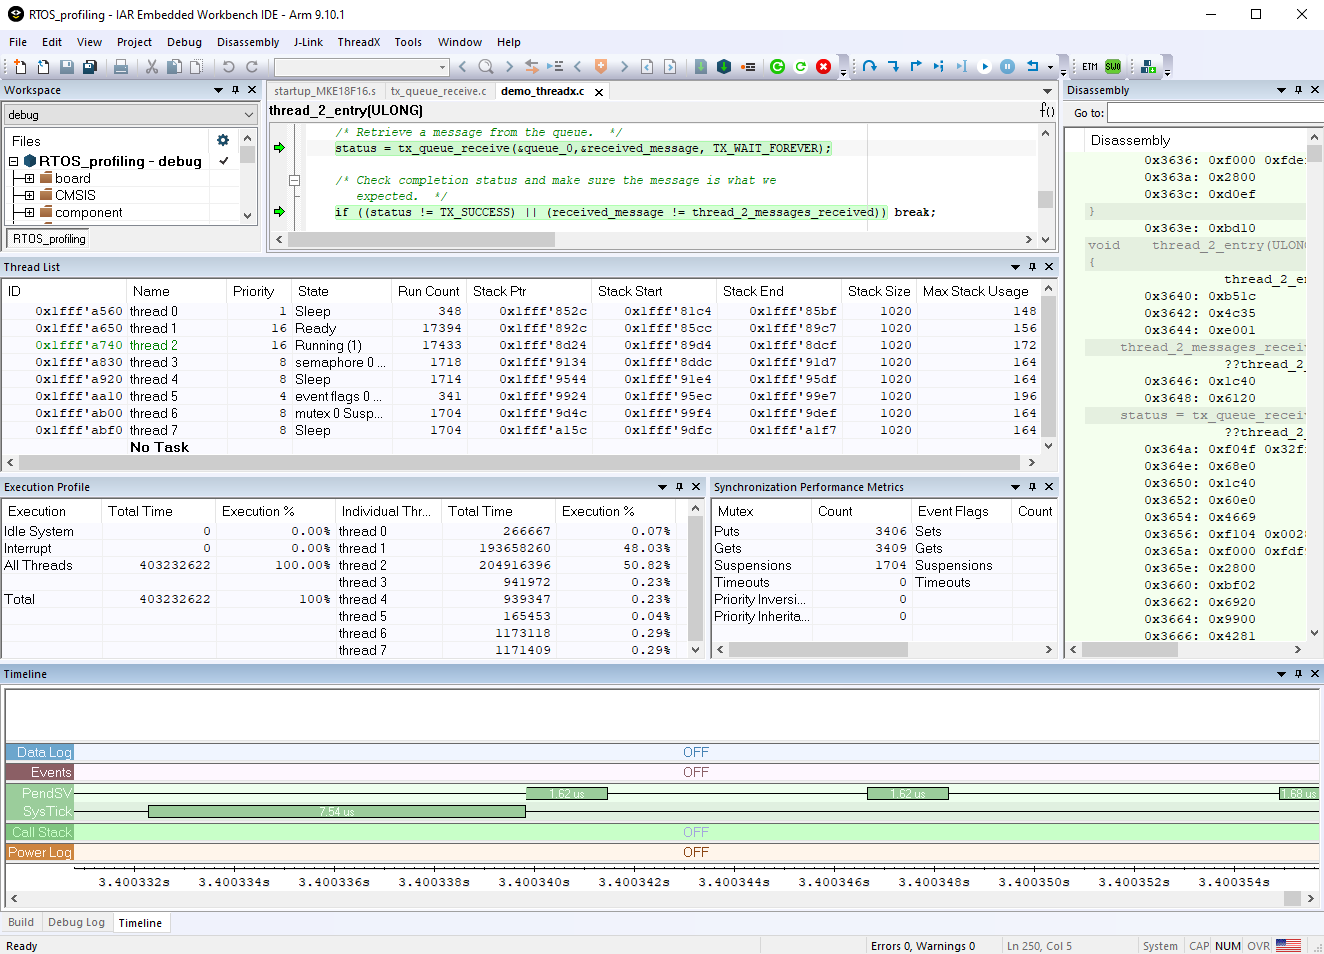Toggle the RTOS_profiling project build checkmark
The image size is (1324, 954).
224,161
